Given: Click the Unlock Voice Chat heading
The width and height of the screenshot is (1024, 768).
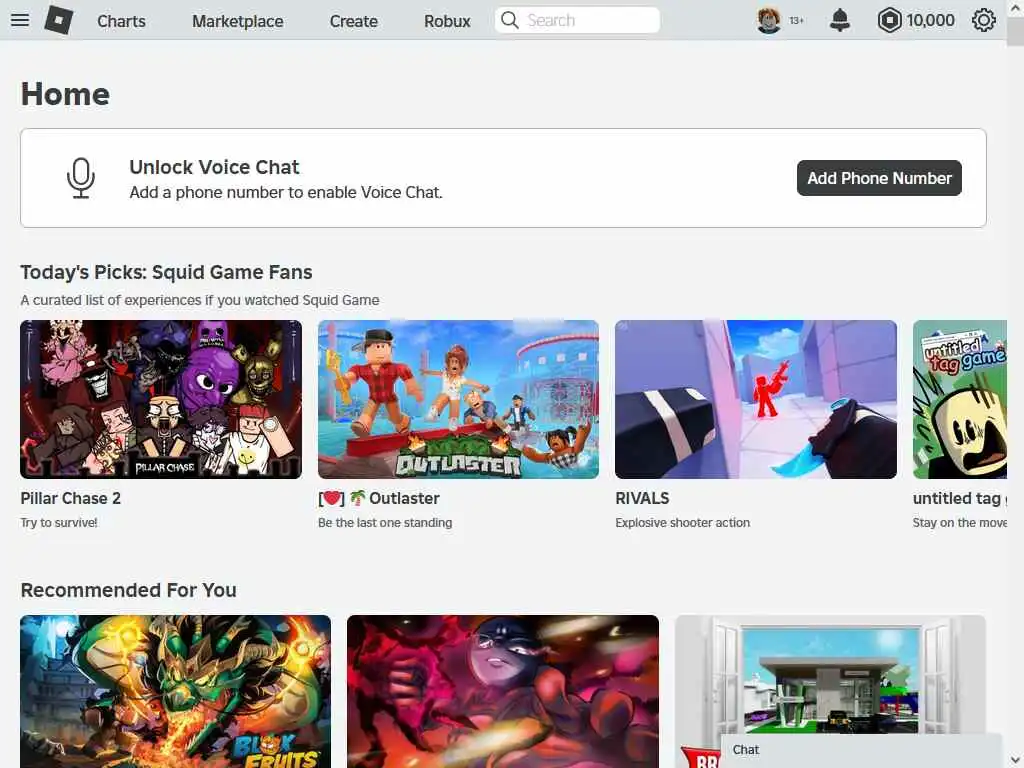Looking at the screenshot, I should click(214, 167).
